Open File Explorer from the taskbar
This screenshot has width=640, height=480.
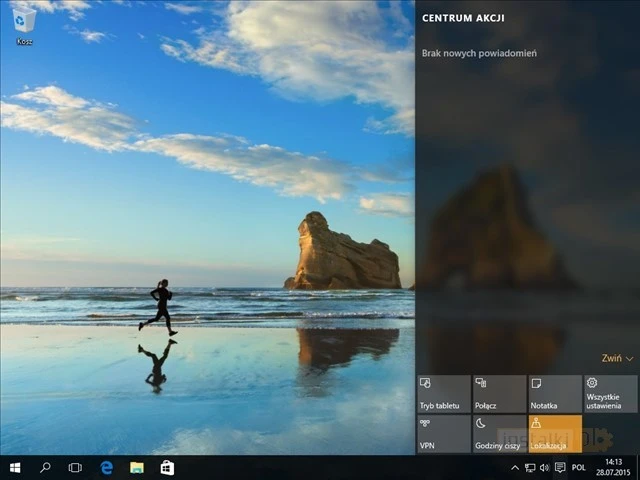click(136, 467)
